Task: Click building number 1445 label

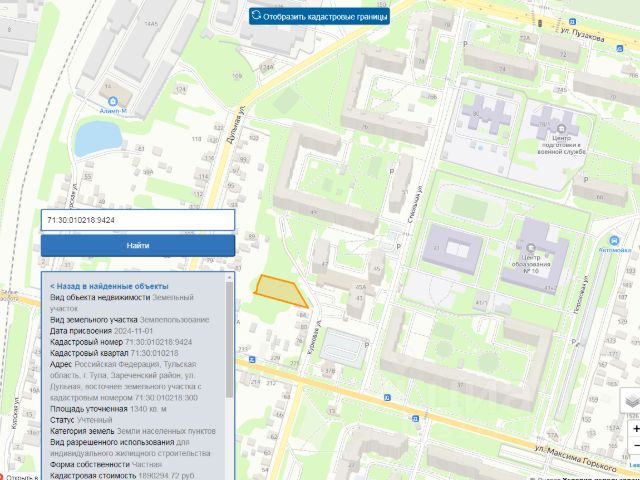Action: point(151,24)
